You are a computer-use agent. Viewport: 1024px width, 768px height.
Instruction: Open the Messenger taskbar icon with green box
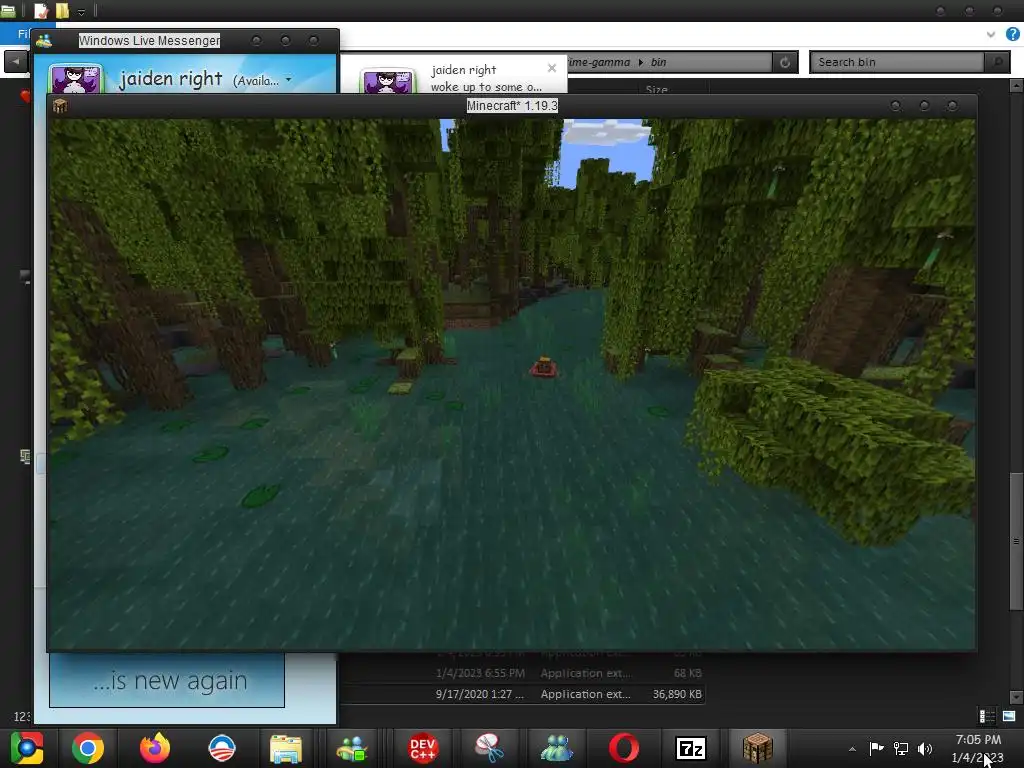pos(353,748)
